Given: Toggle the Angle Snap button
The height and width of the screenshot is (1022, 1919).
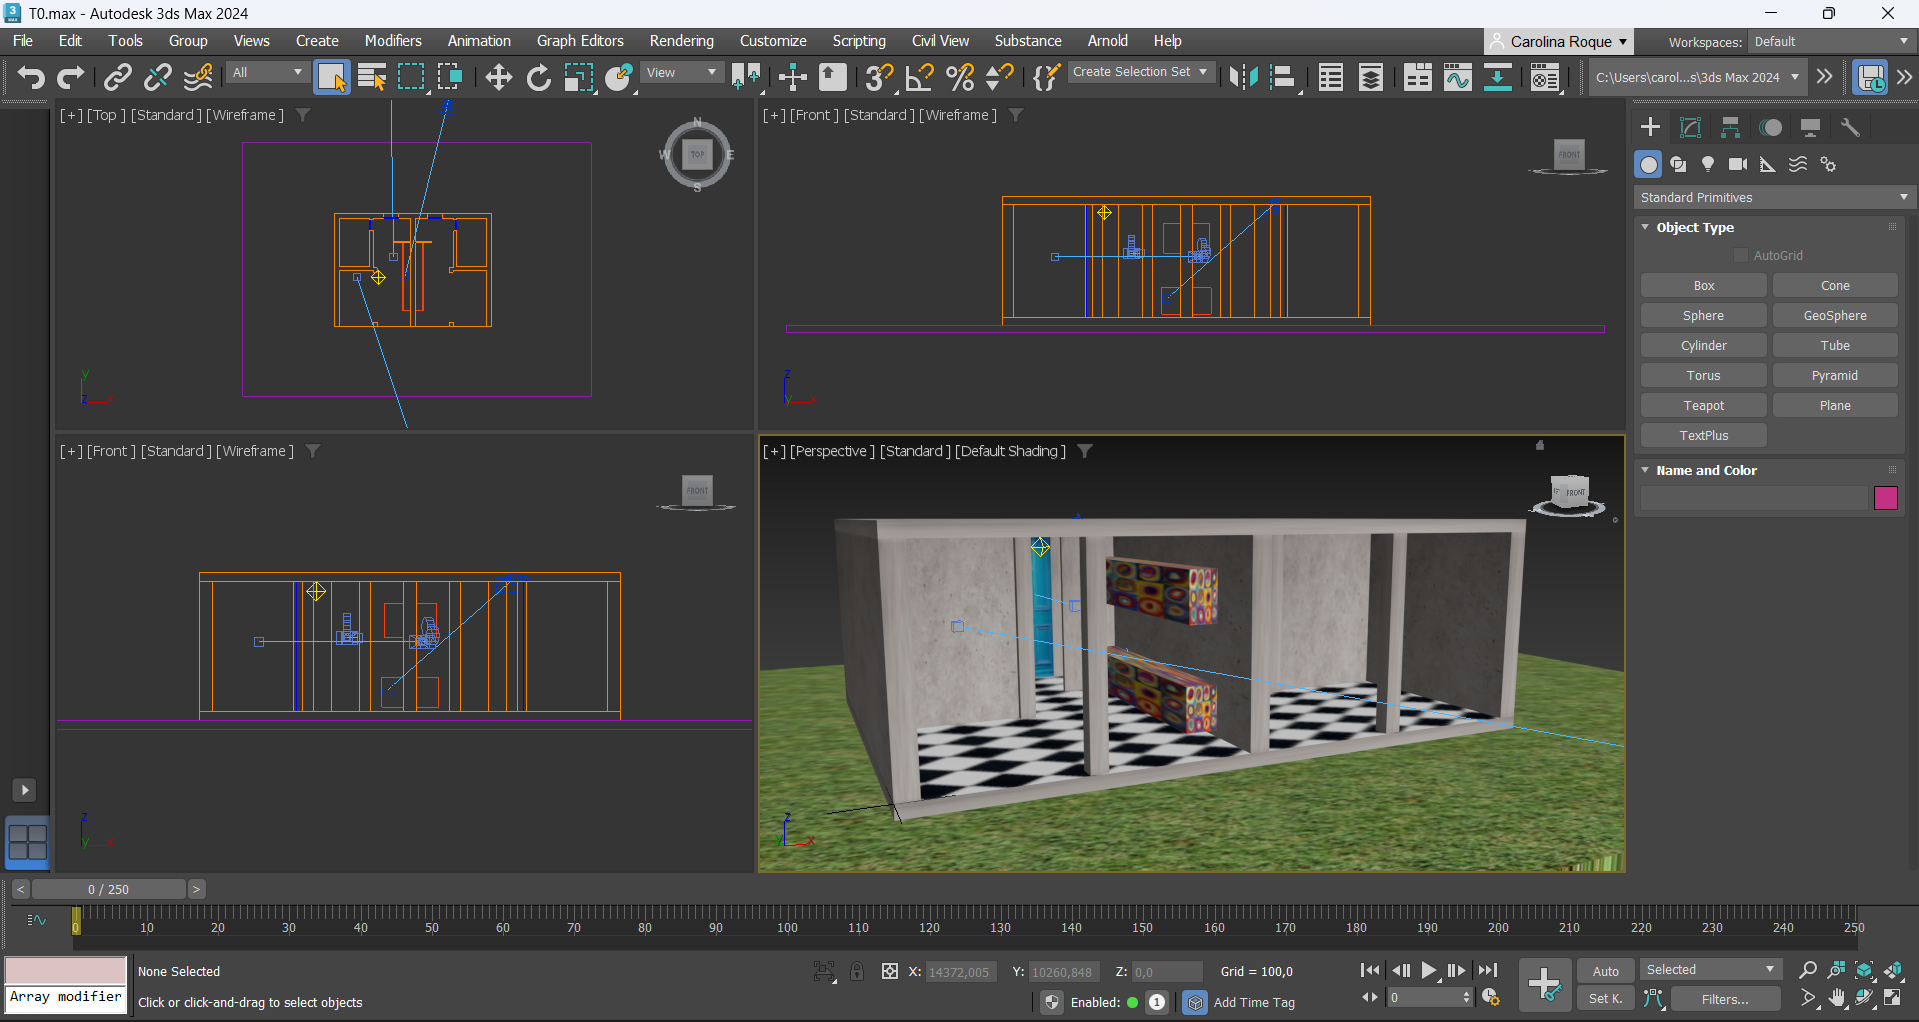Looking at the screenshot, I should (x=919, y=77).
